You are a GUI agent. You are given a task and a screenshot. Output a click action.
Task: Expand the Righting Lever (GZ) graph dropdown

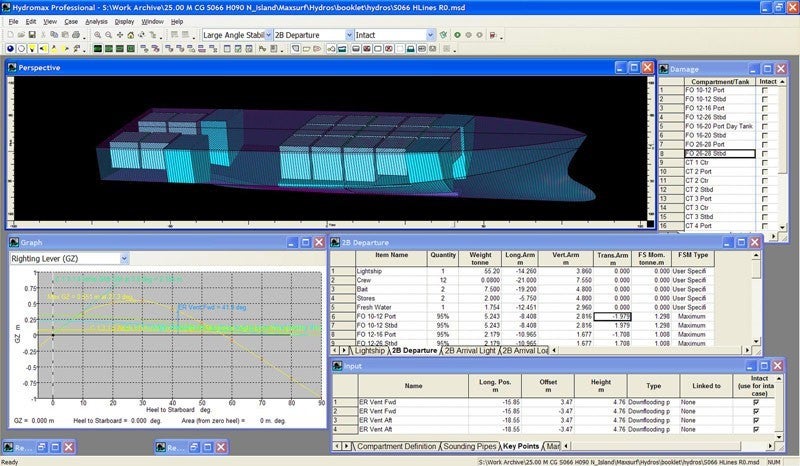click(124, 259)
